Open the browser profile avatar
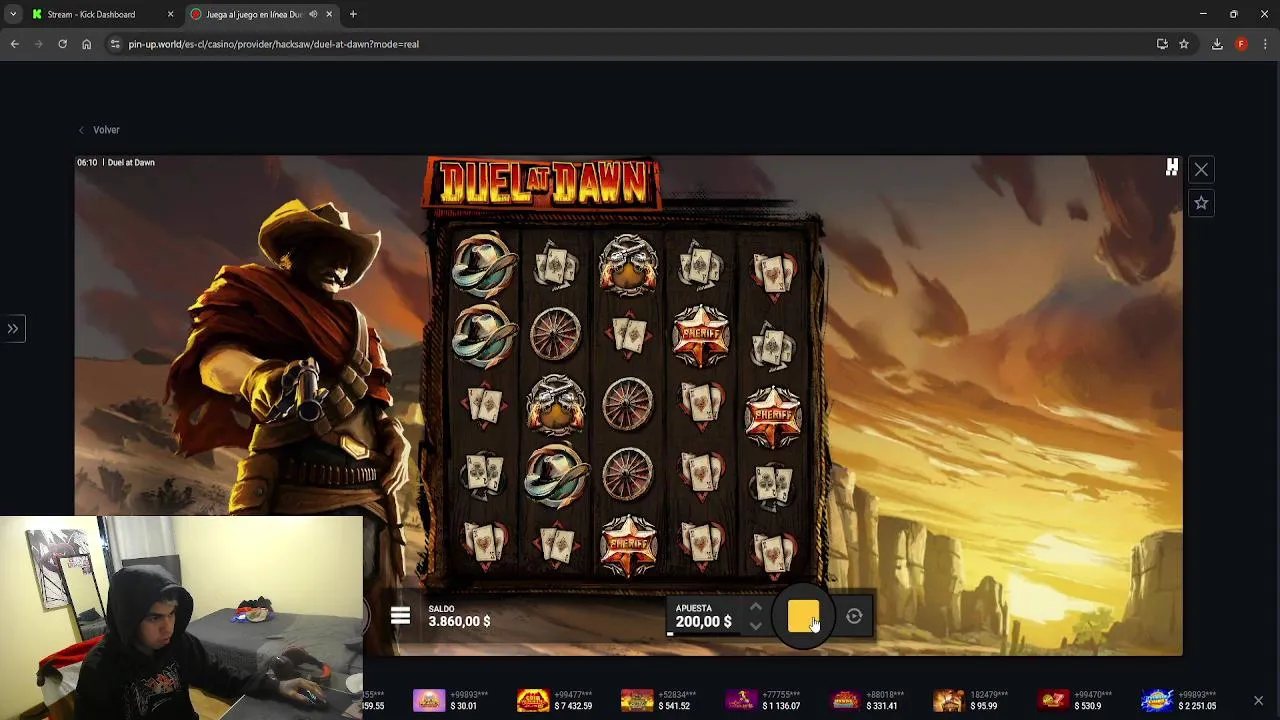Viewport: 1280px width, 720px height. (x=1241, y=44)
